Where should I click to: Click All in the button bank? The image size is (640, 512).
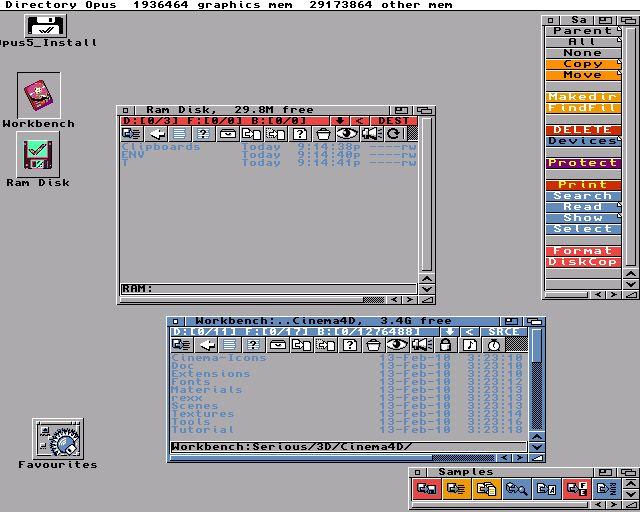[x=583, y=42]
